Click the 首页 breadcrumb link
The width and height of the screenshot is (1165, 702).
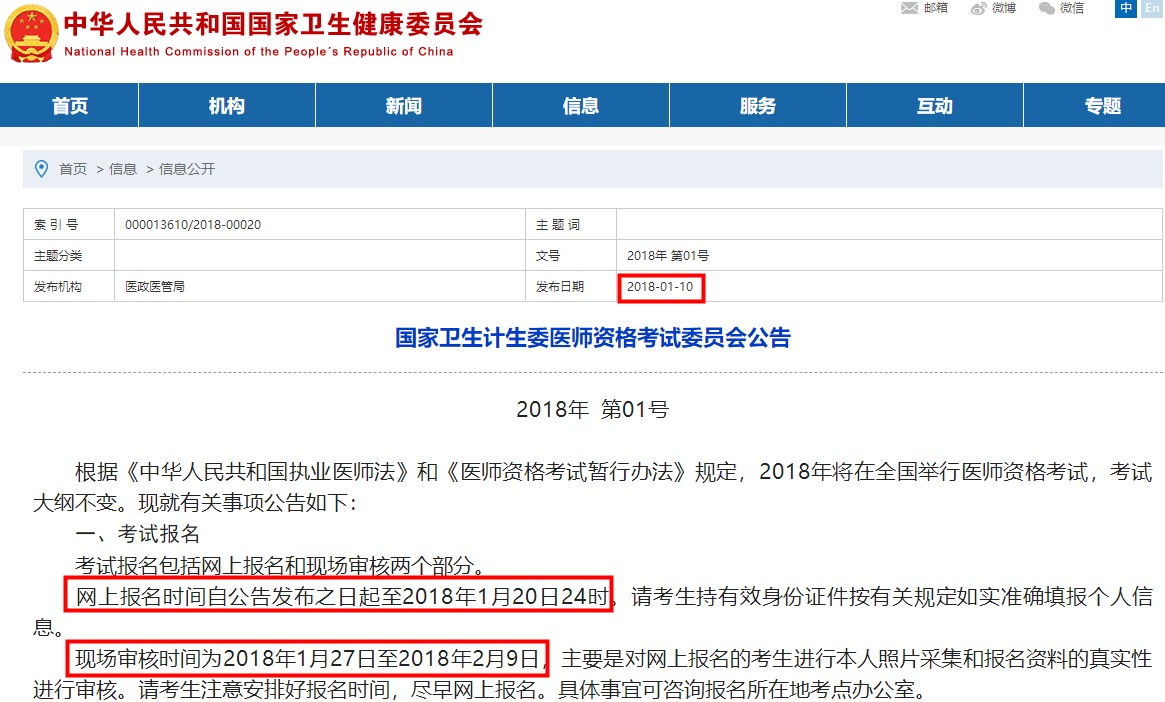(73, 169)
